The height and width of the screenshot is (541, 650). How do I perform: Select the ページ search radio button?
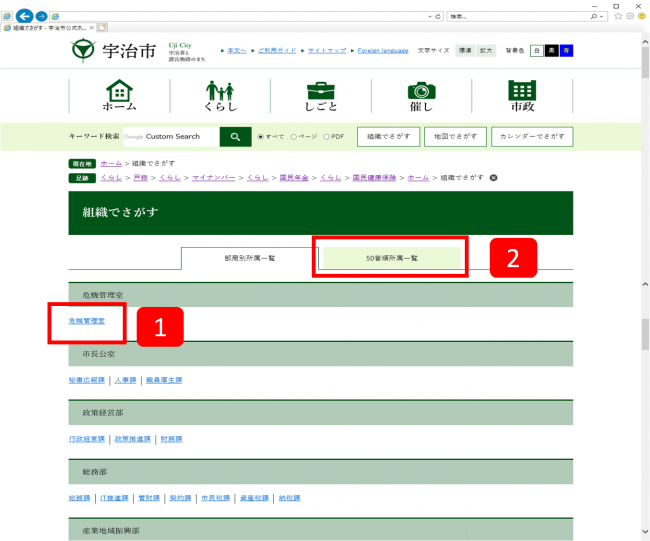294,137
